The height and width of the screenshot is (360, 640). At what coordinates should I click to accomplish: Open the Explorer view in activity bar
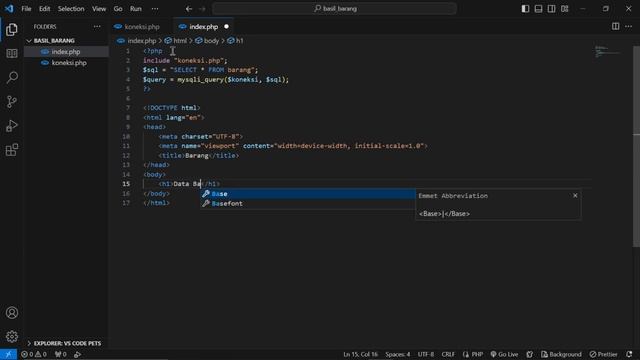12,29
